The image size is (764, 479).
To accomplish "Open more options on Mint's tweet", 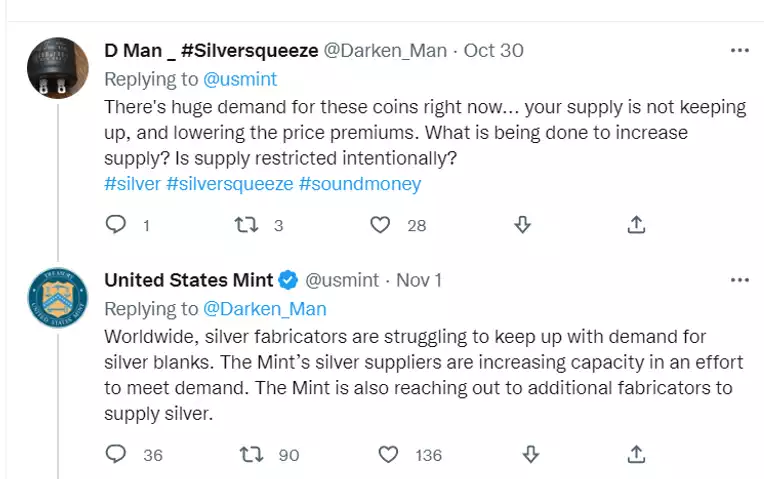I will 740,280.
